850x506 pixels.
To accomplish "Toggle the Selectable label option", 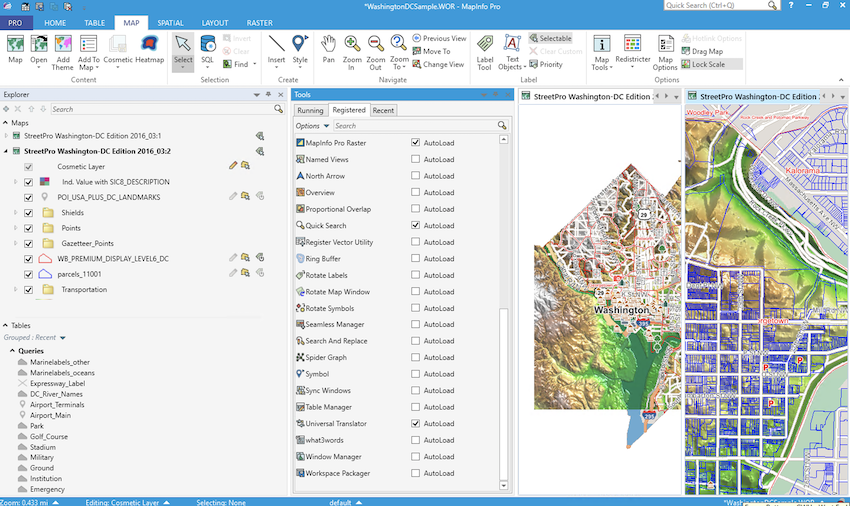I will tap(550, 38).
